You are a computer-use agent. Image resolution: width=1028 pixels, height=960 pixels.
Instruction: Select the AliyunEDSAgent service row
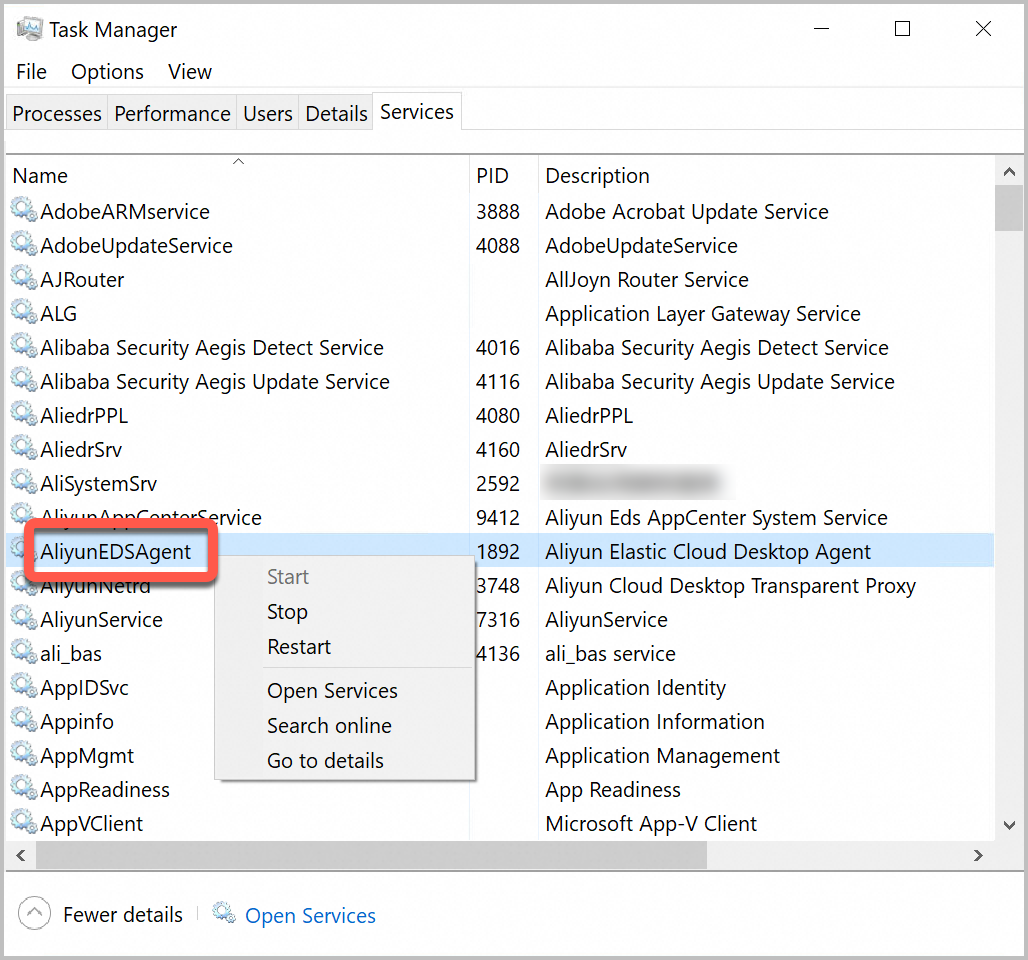500,551
